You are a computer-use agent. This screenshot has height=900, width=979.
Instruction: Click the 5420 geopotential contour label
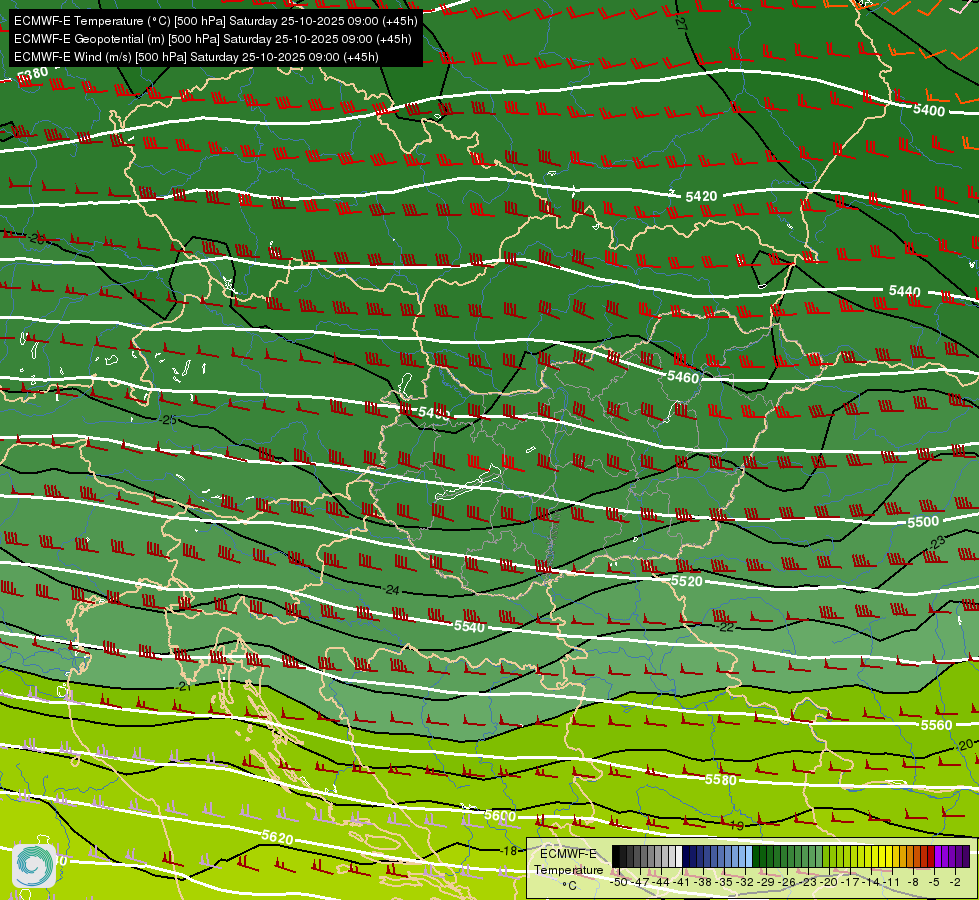(701, 196)
